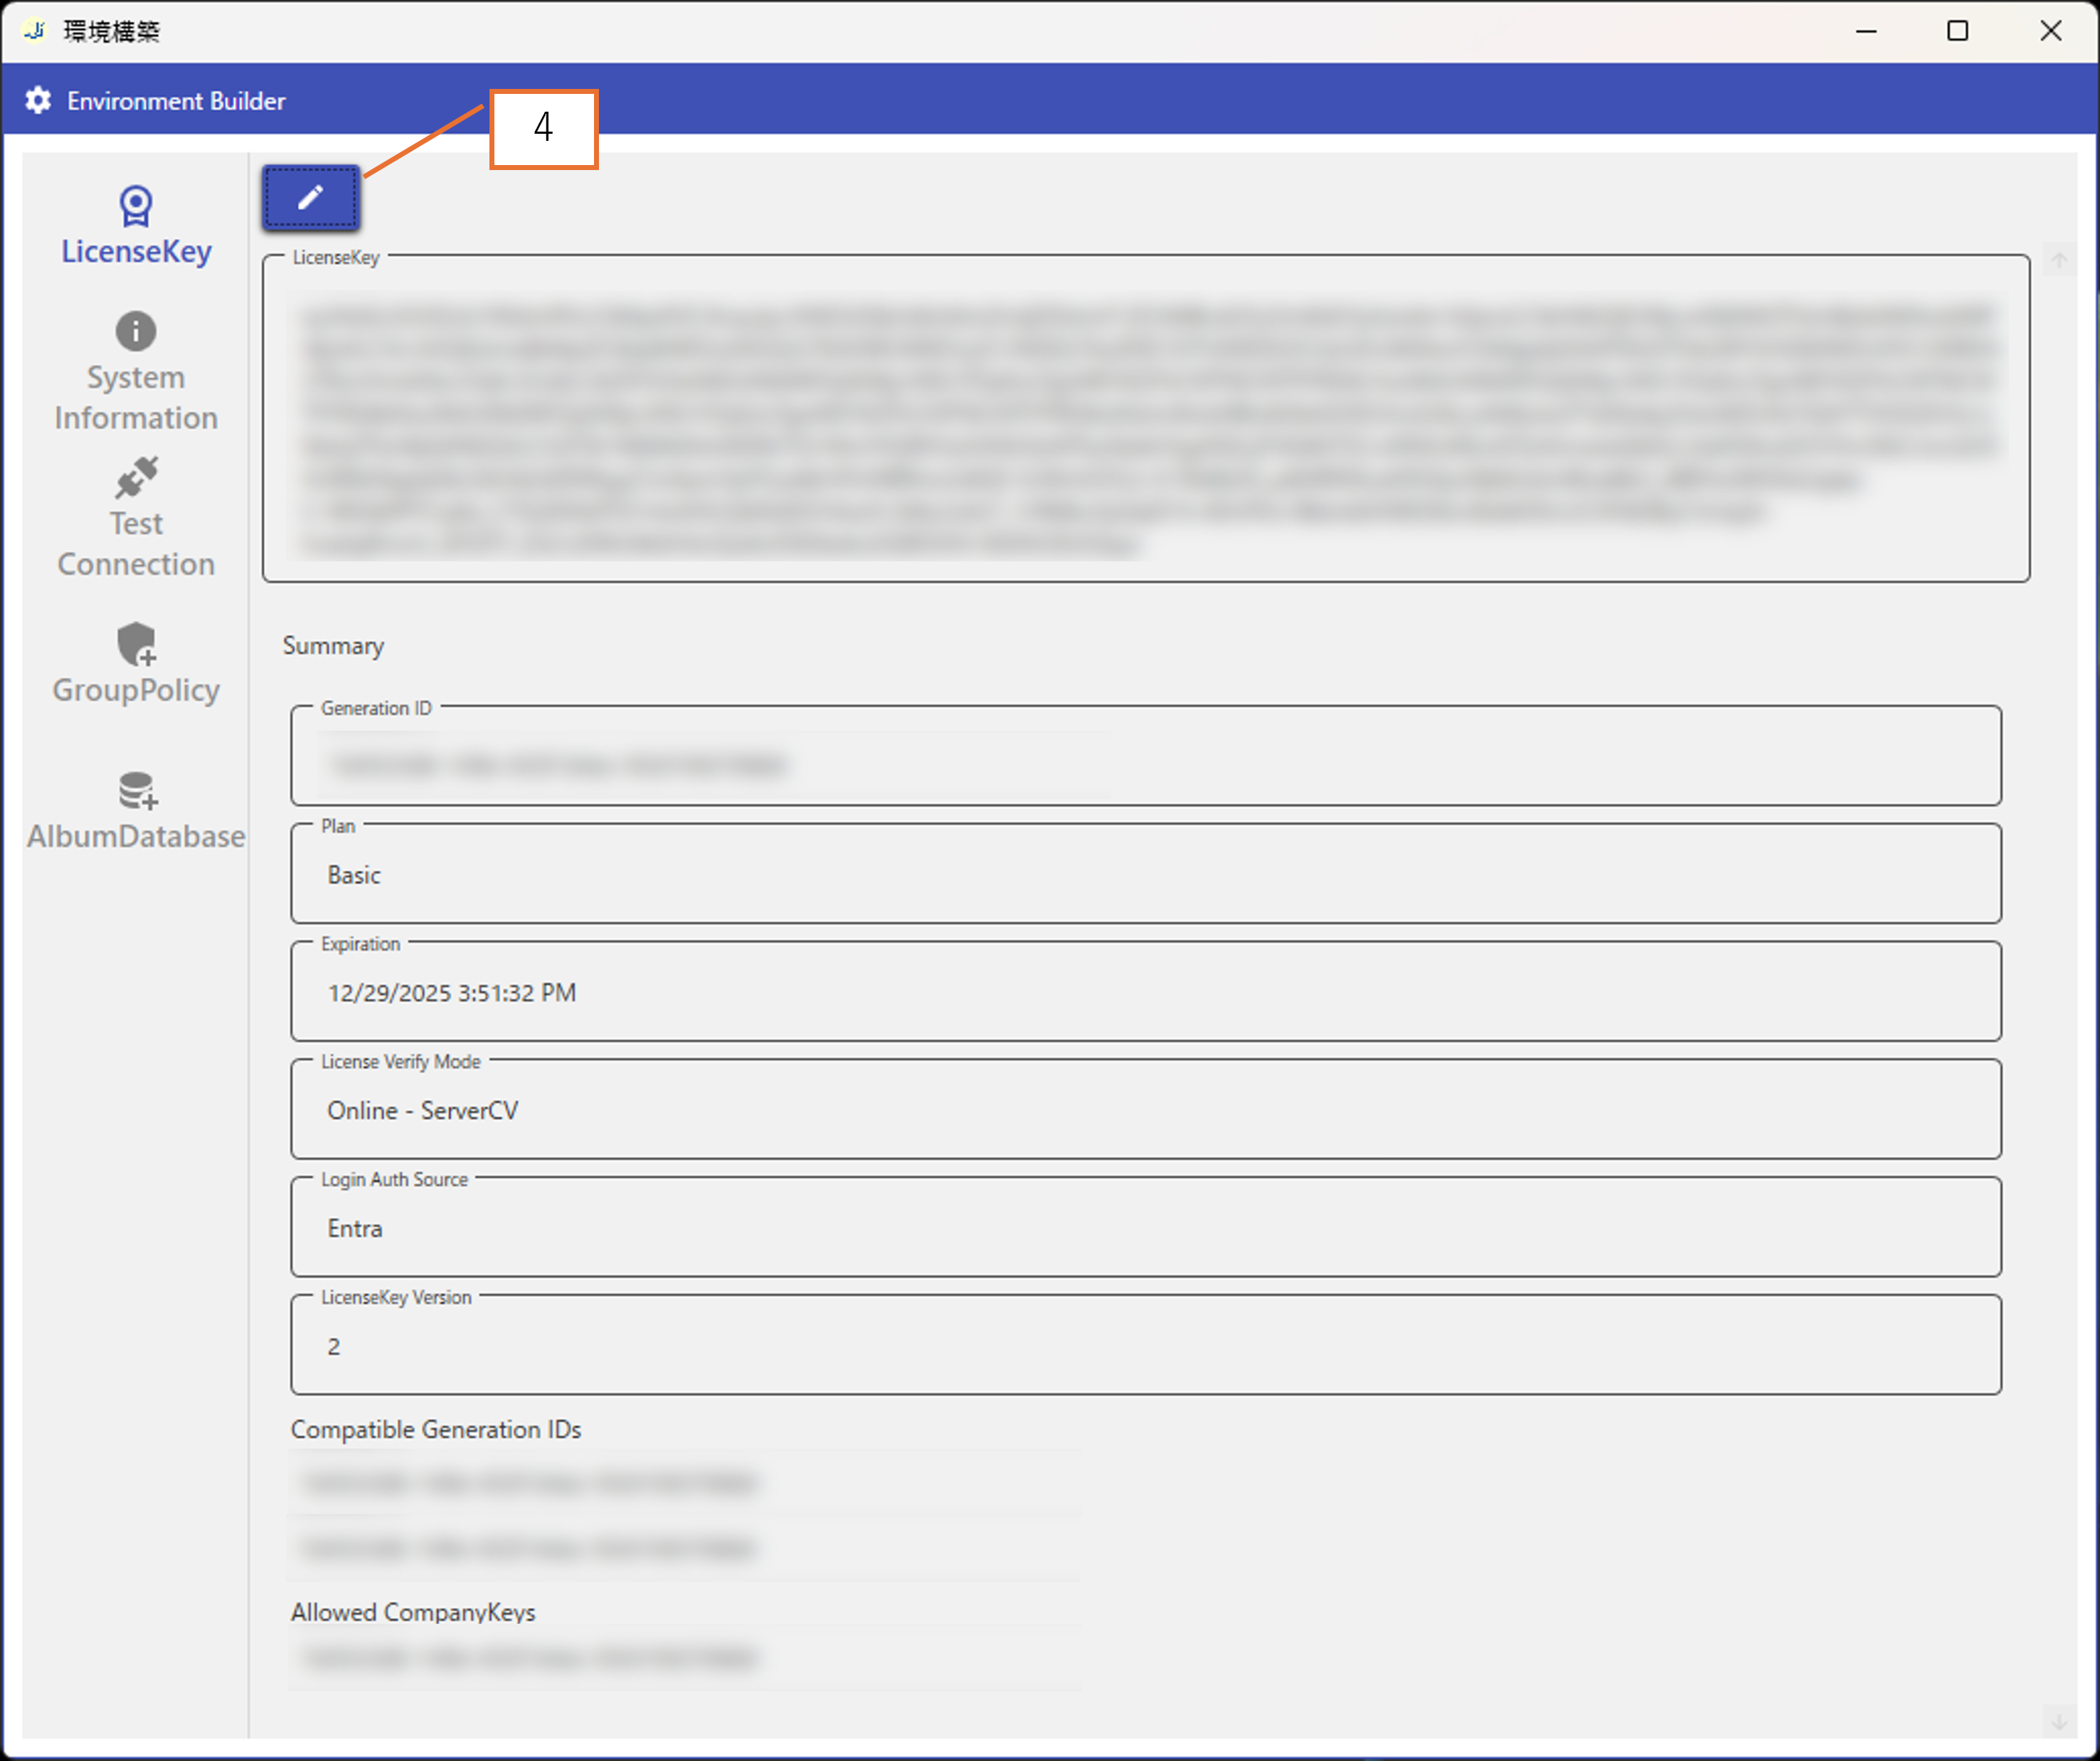The width and height of the screenshot is (2100, 1761).
Task: Select the Test Connection plug icon
Action: [x=136, y=478]
